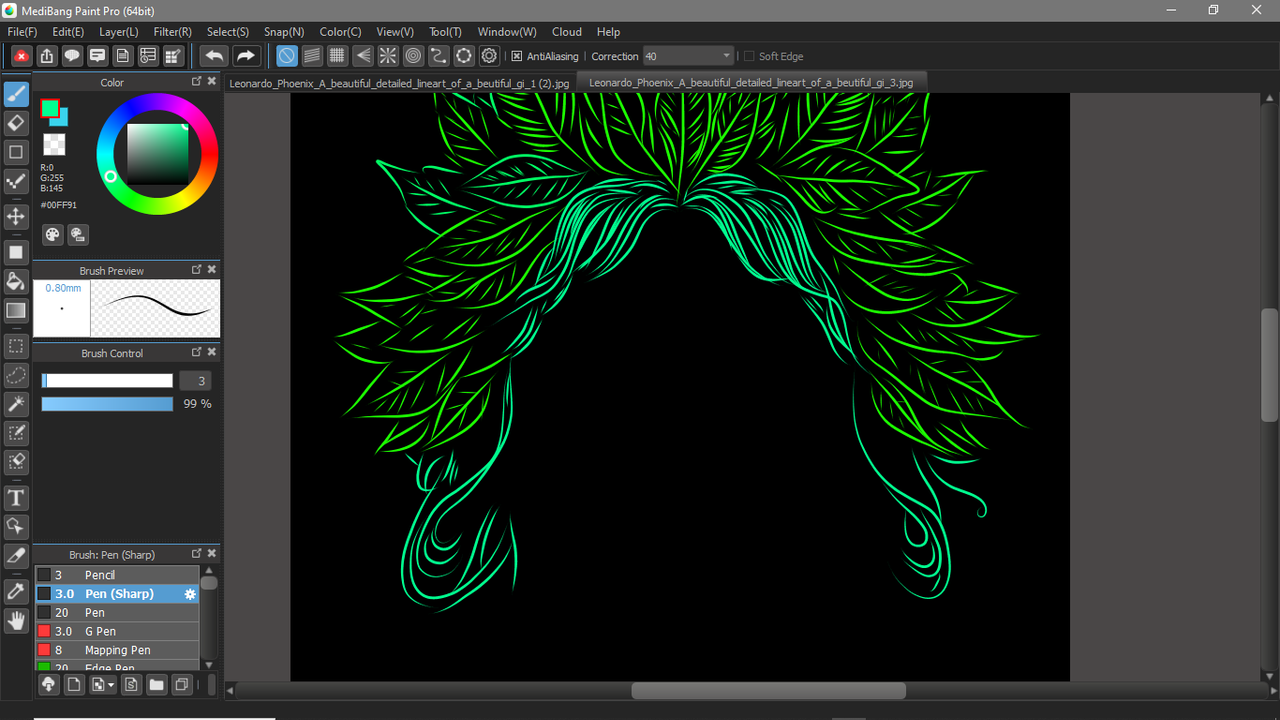1280x720 pixels.
Task: Open the Filter(R) menu
Action: [x=173, y=32]
